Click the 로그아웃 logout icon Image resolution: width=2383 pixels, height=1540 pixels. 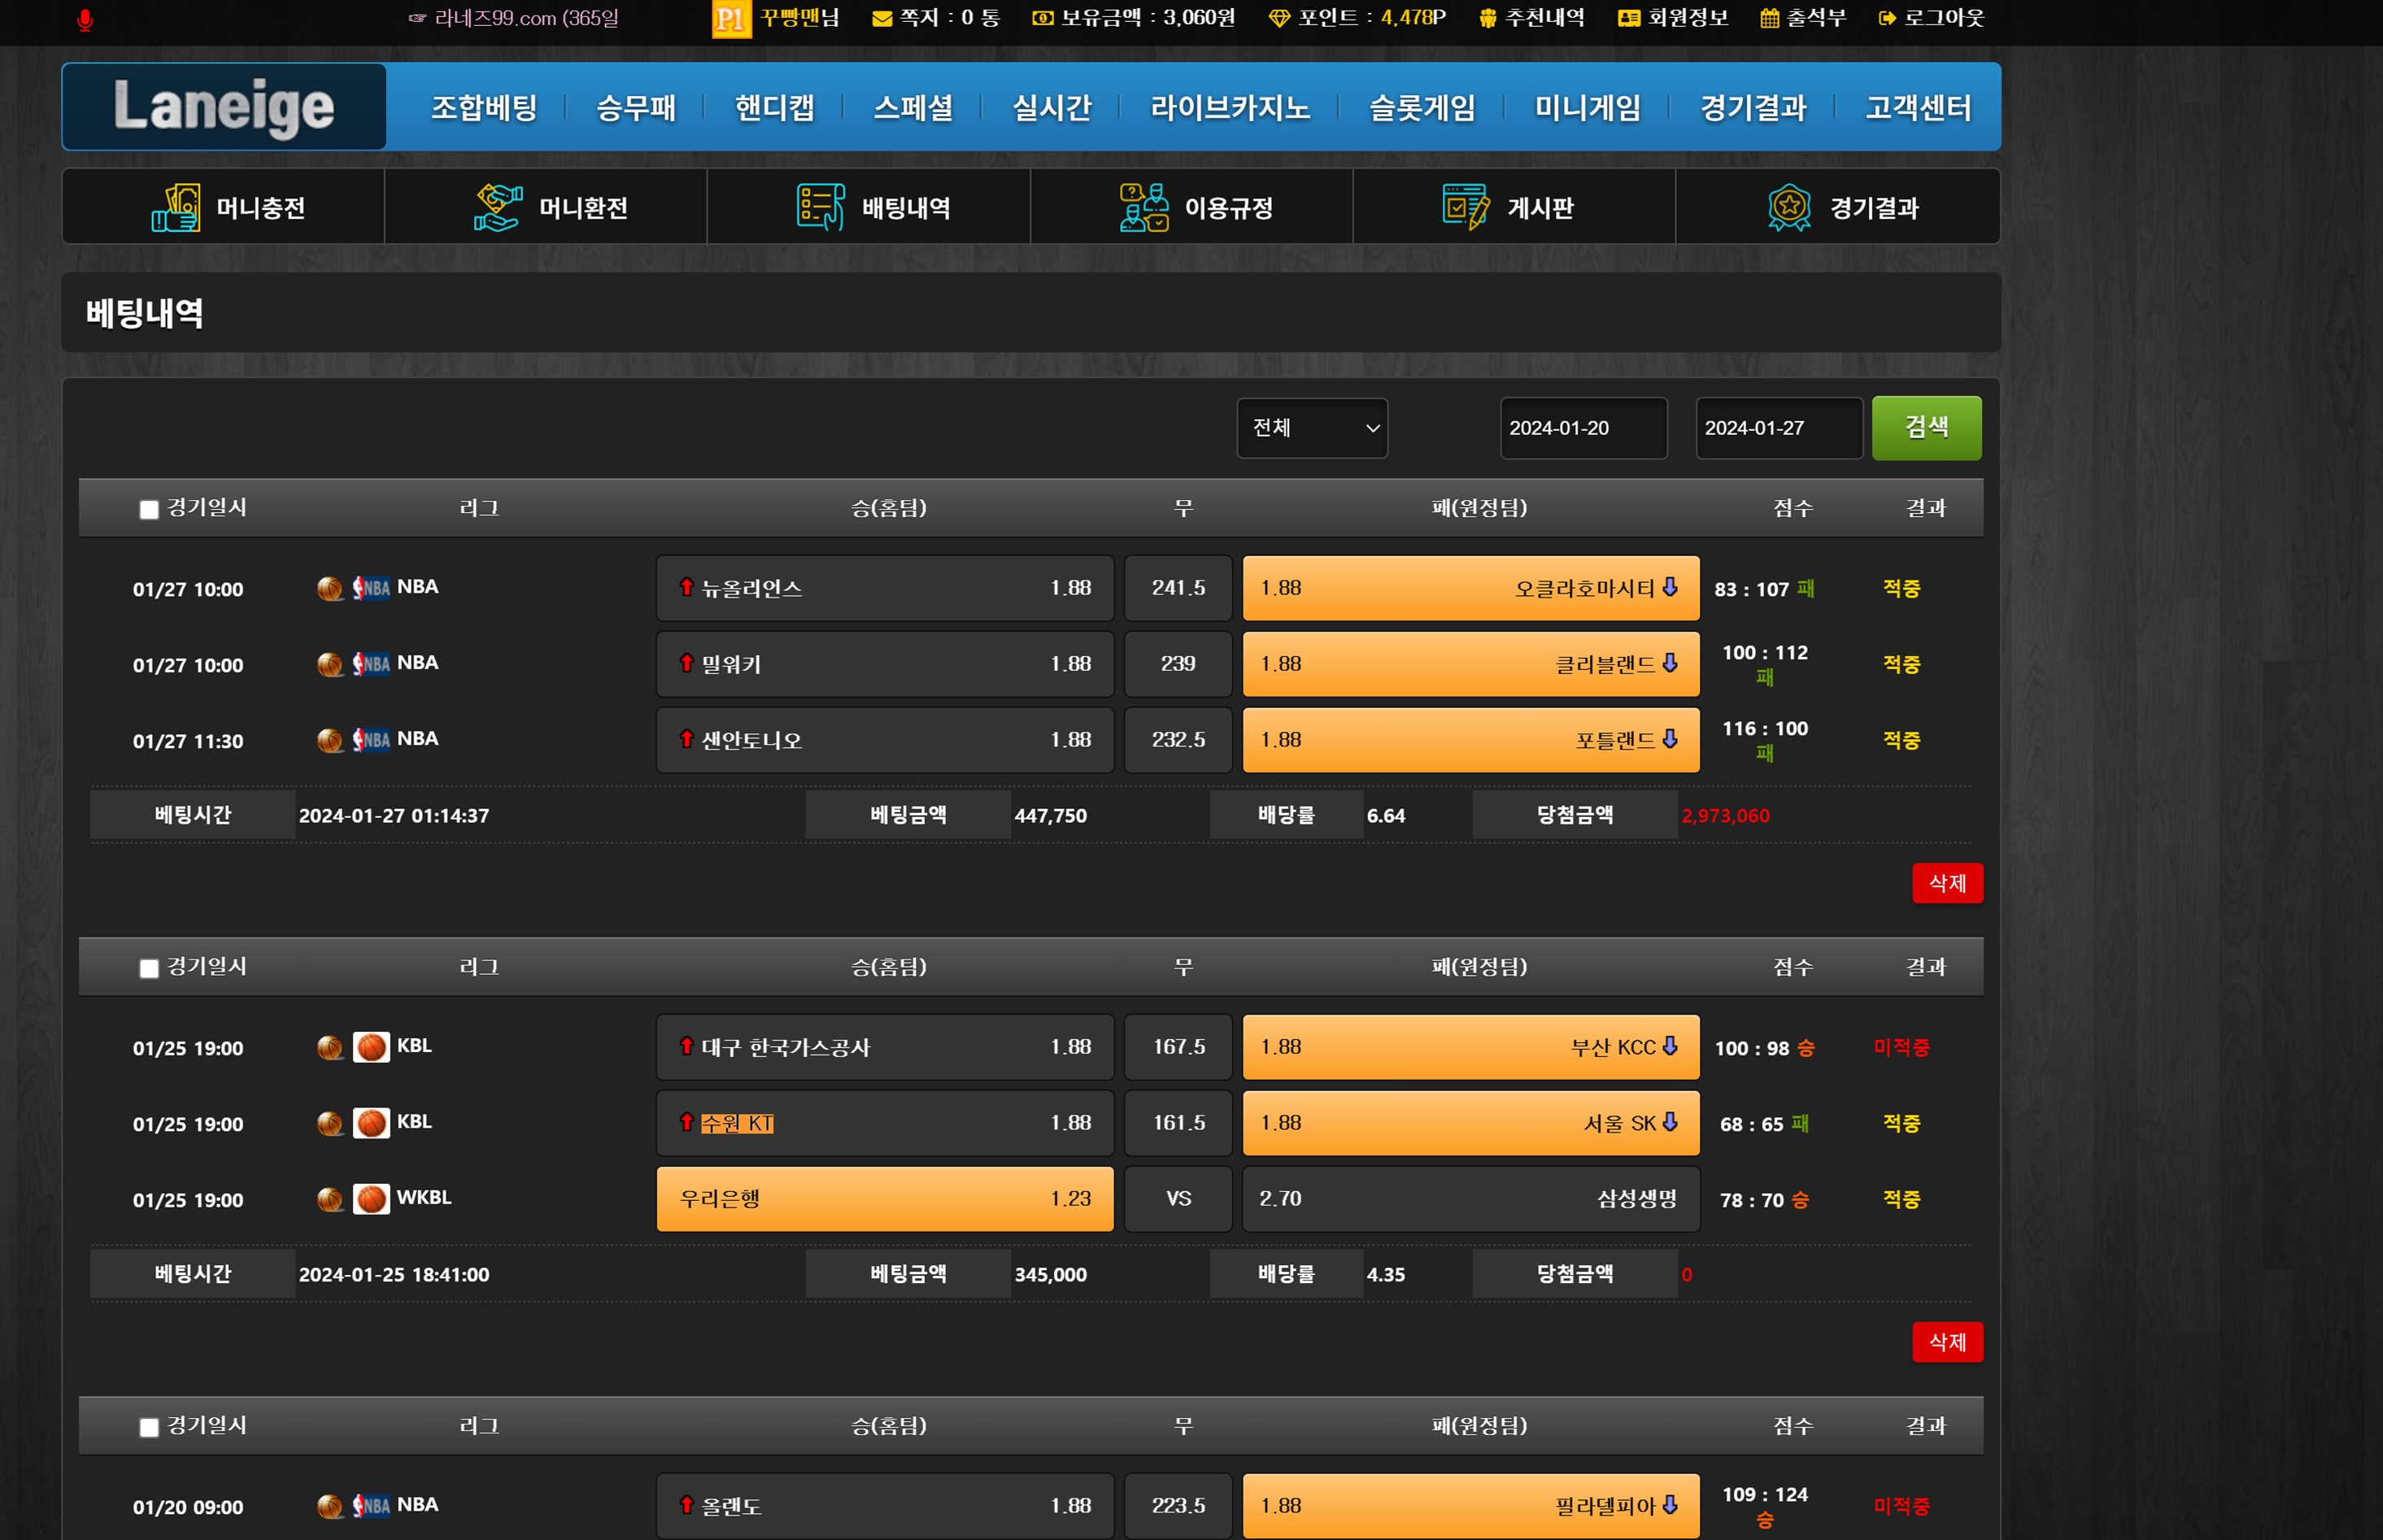tap(1887, 19)
